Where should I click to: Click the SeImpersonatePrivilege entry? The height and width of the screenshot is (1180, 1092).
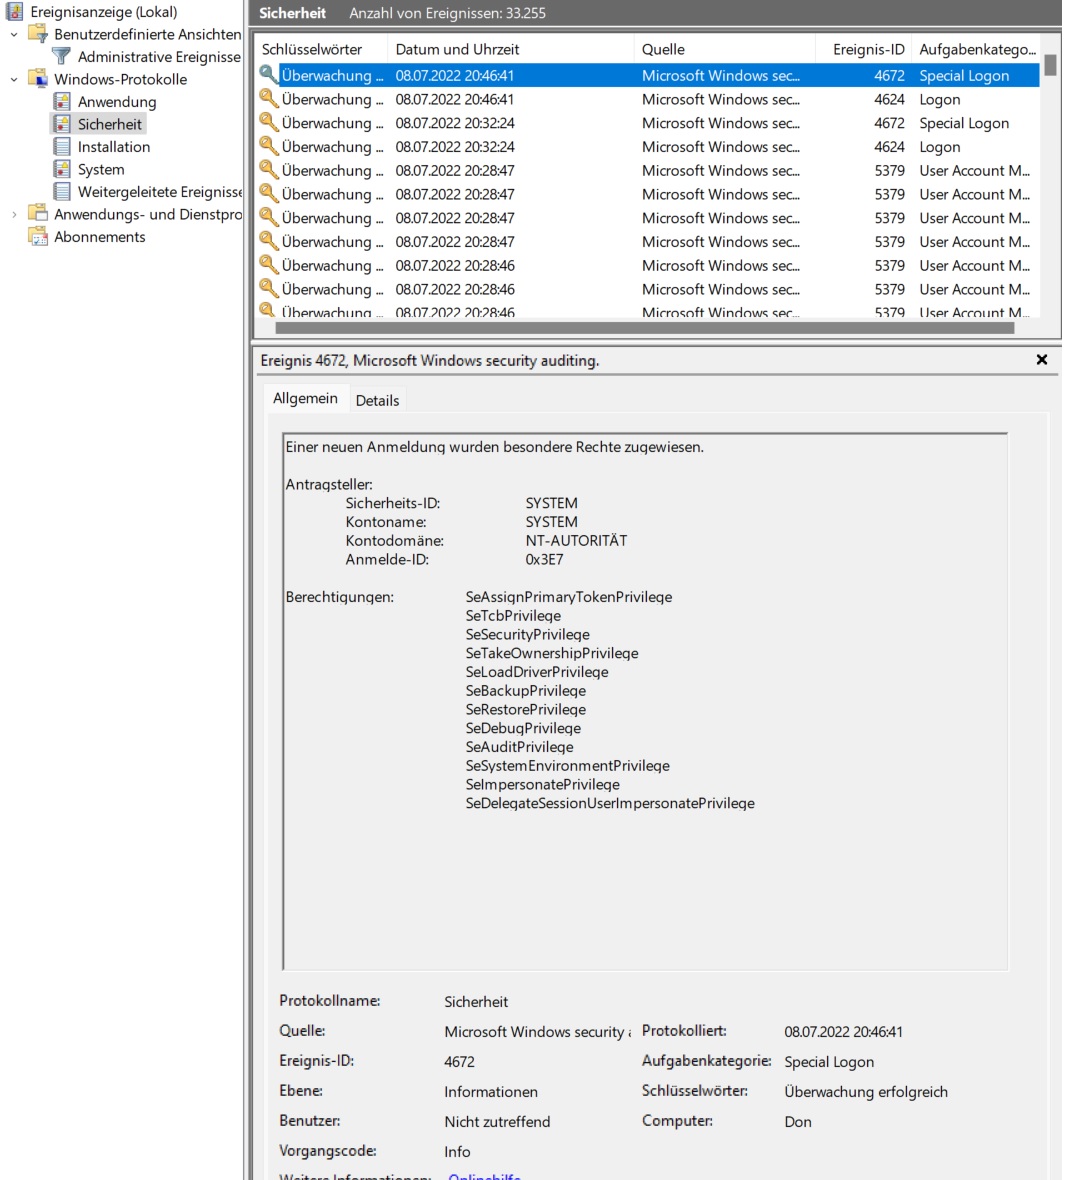point(542,784)
